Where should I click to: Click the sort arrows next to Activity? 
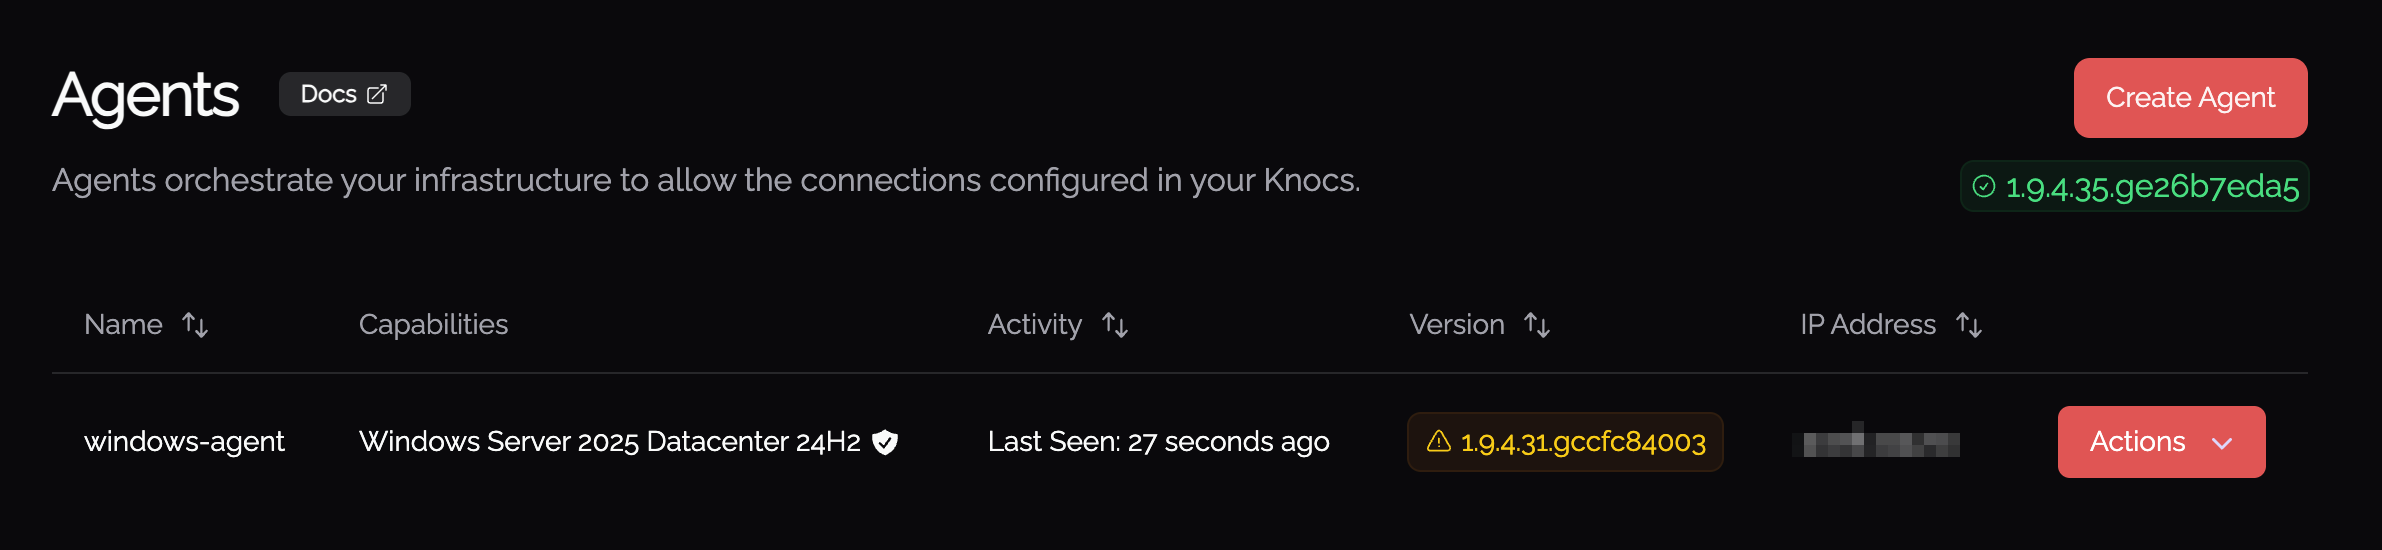pos(1115,325)
